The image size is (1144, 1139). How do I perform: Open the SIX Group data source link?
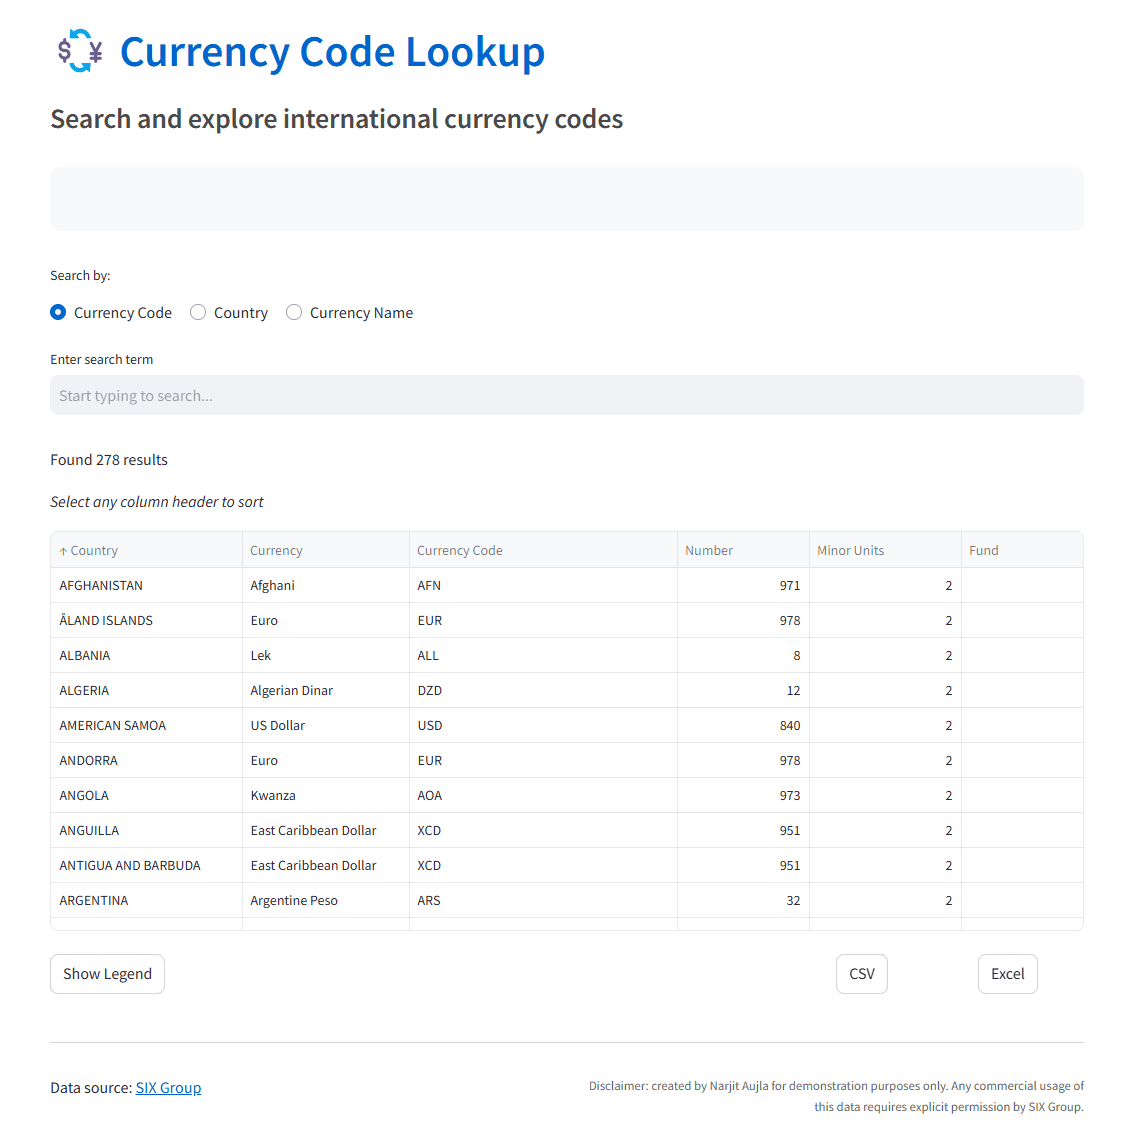(168, 1087)
